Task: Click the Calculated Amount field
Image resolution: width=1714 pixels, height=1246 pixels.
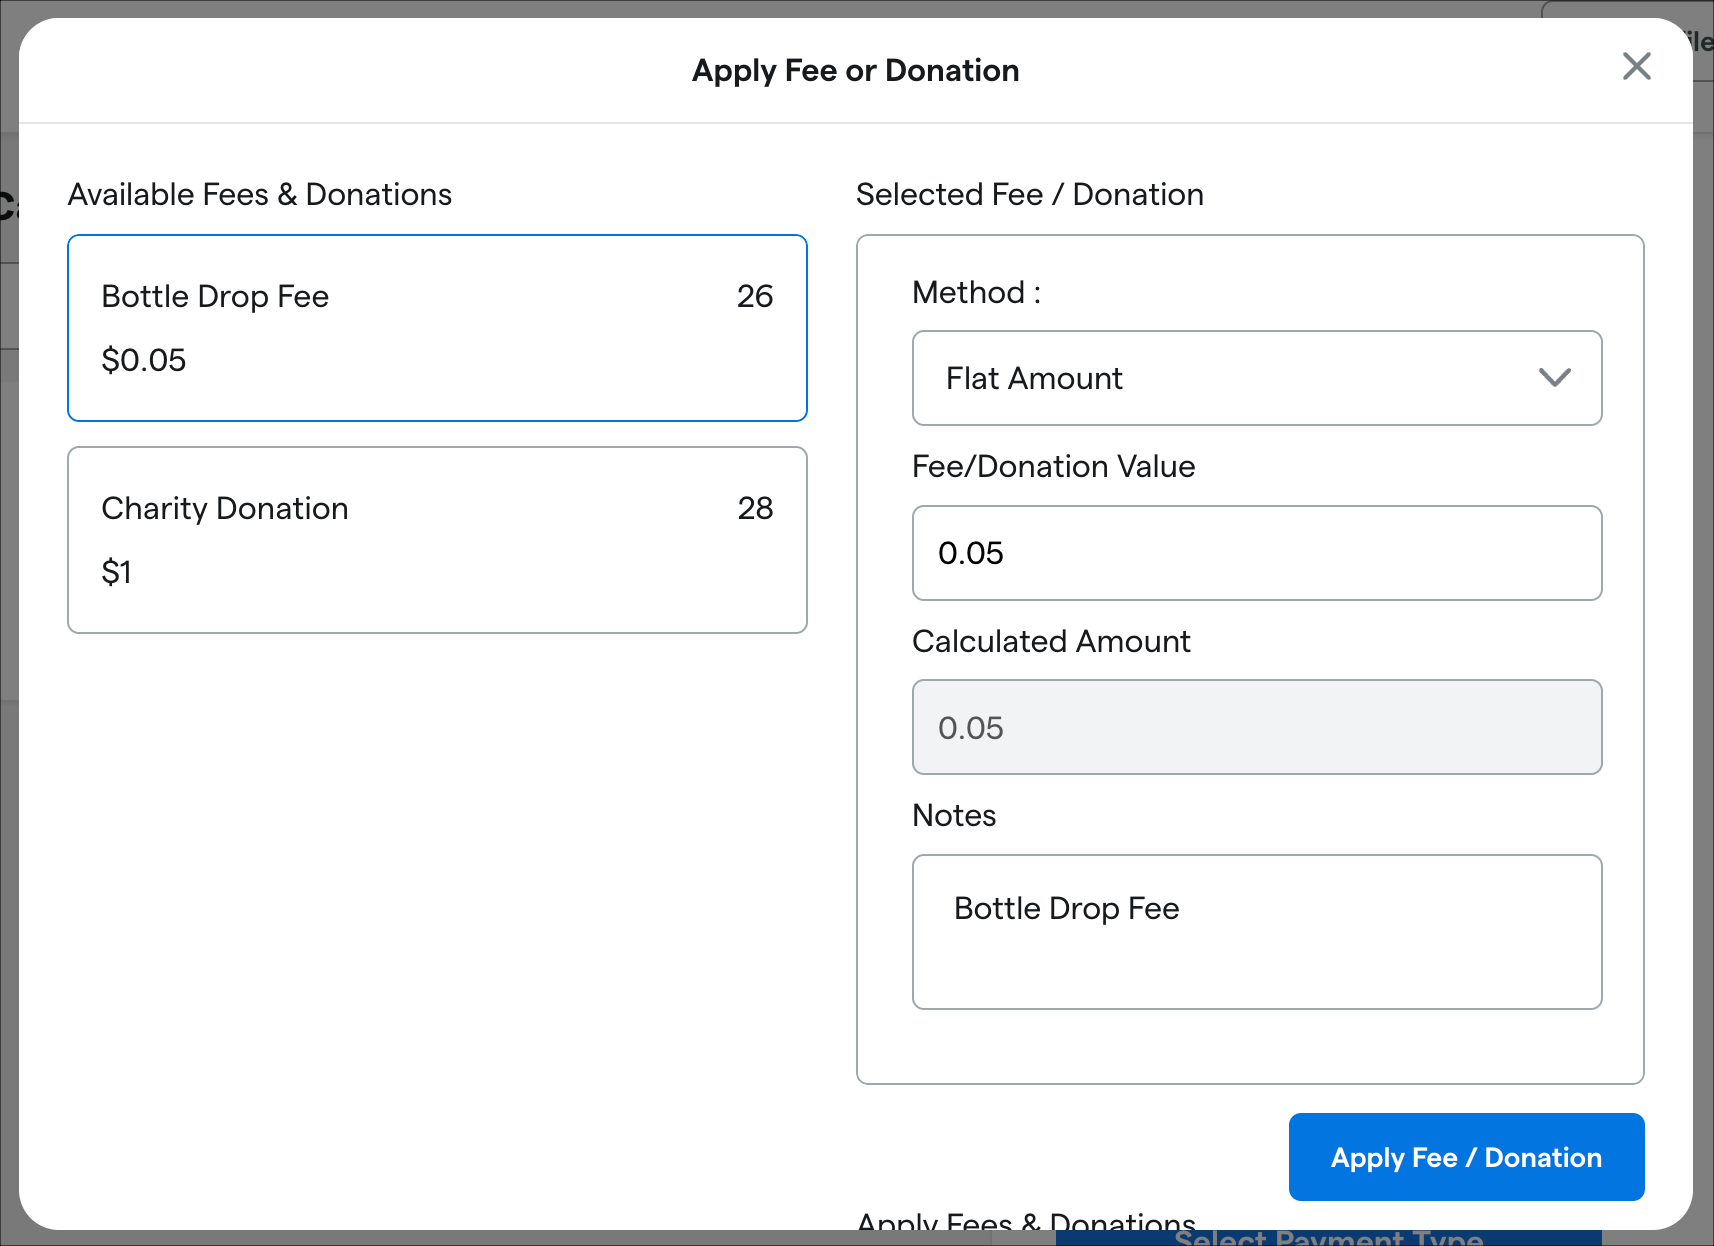Action: point(1257,727)
